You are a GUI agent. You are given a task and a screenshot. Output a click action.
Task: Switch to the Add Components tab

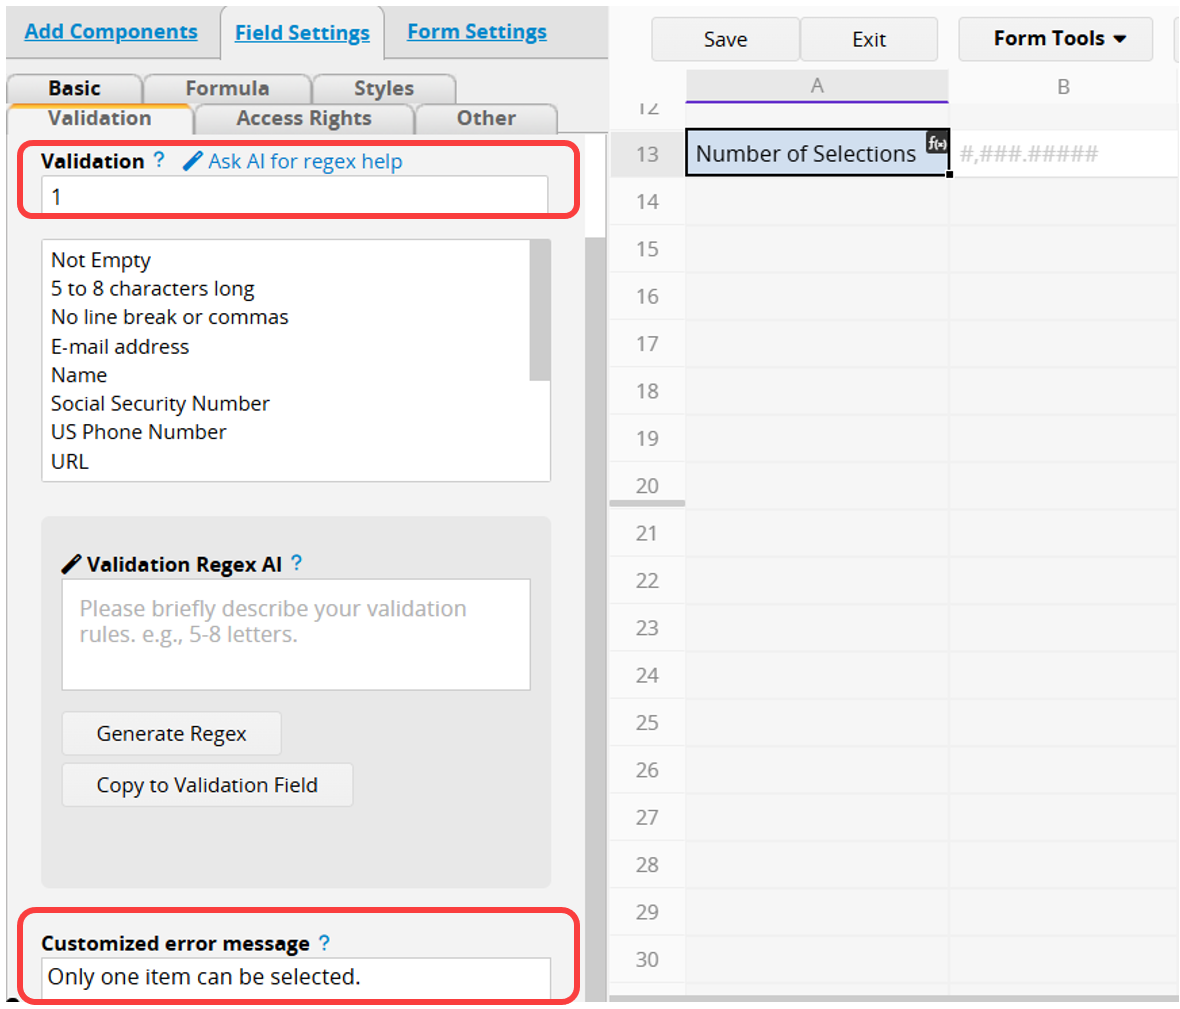click(x=111, y=32)
